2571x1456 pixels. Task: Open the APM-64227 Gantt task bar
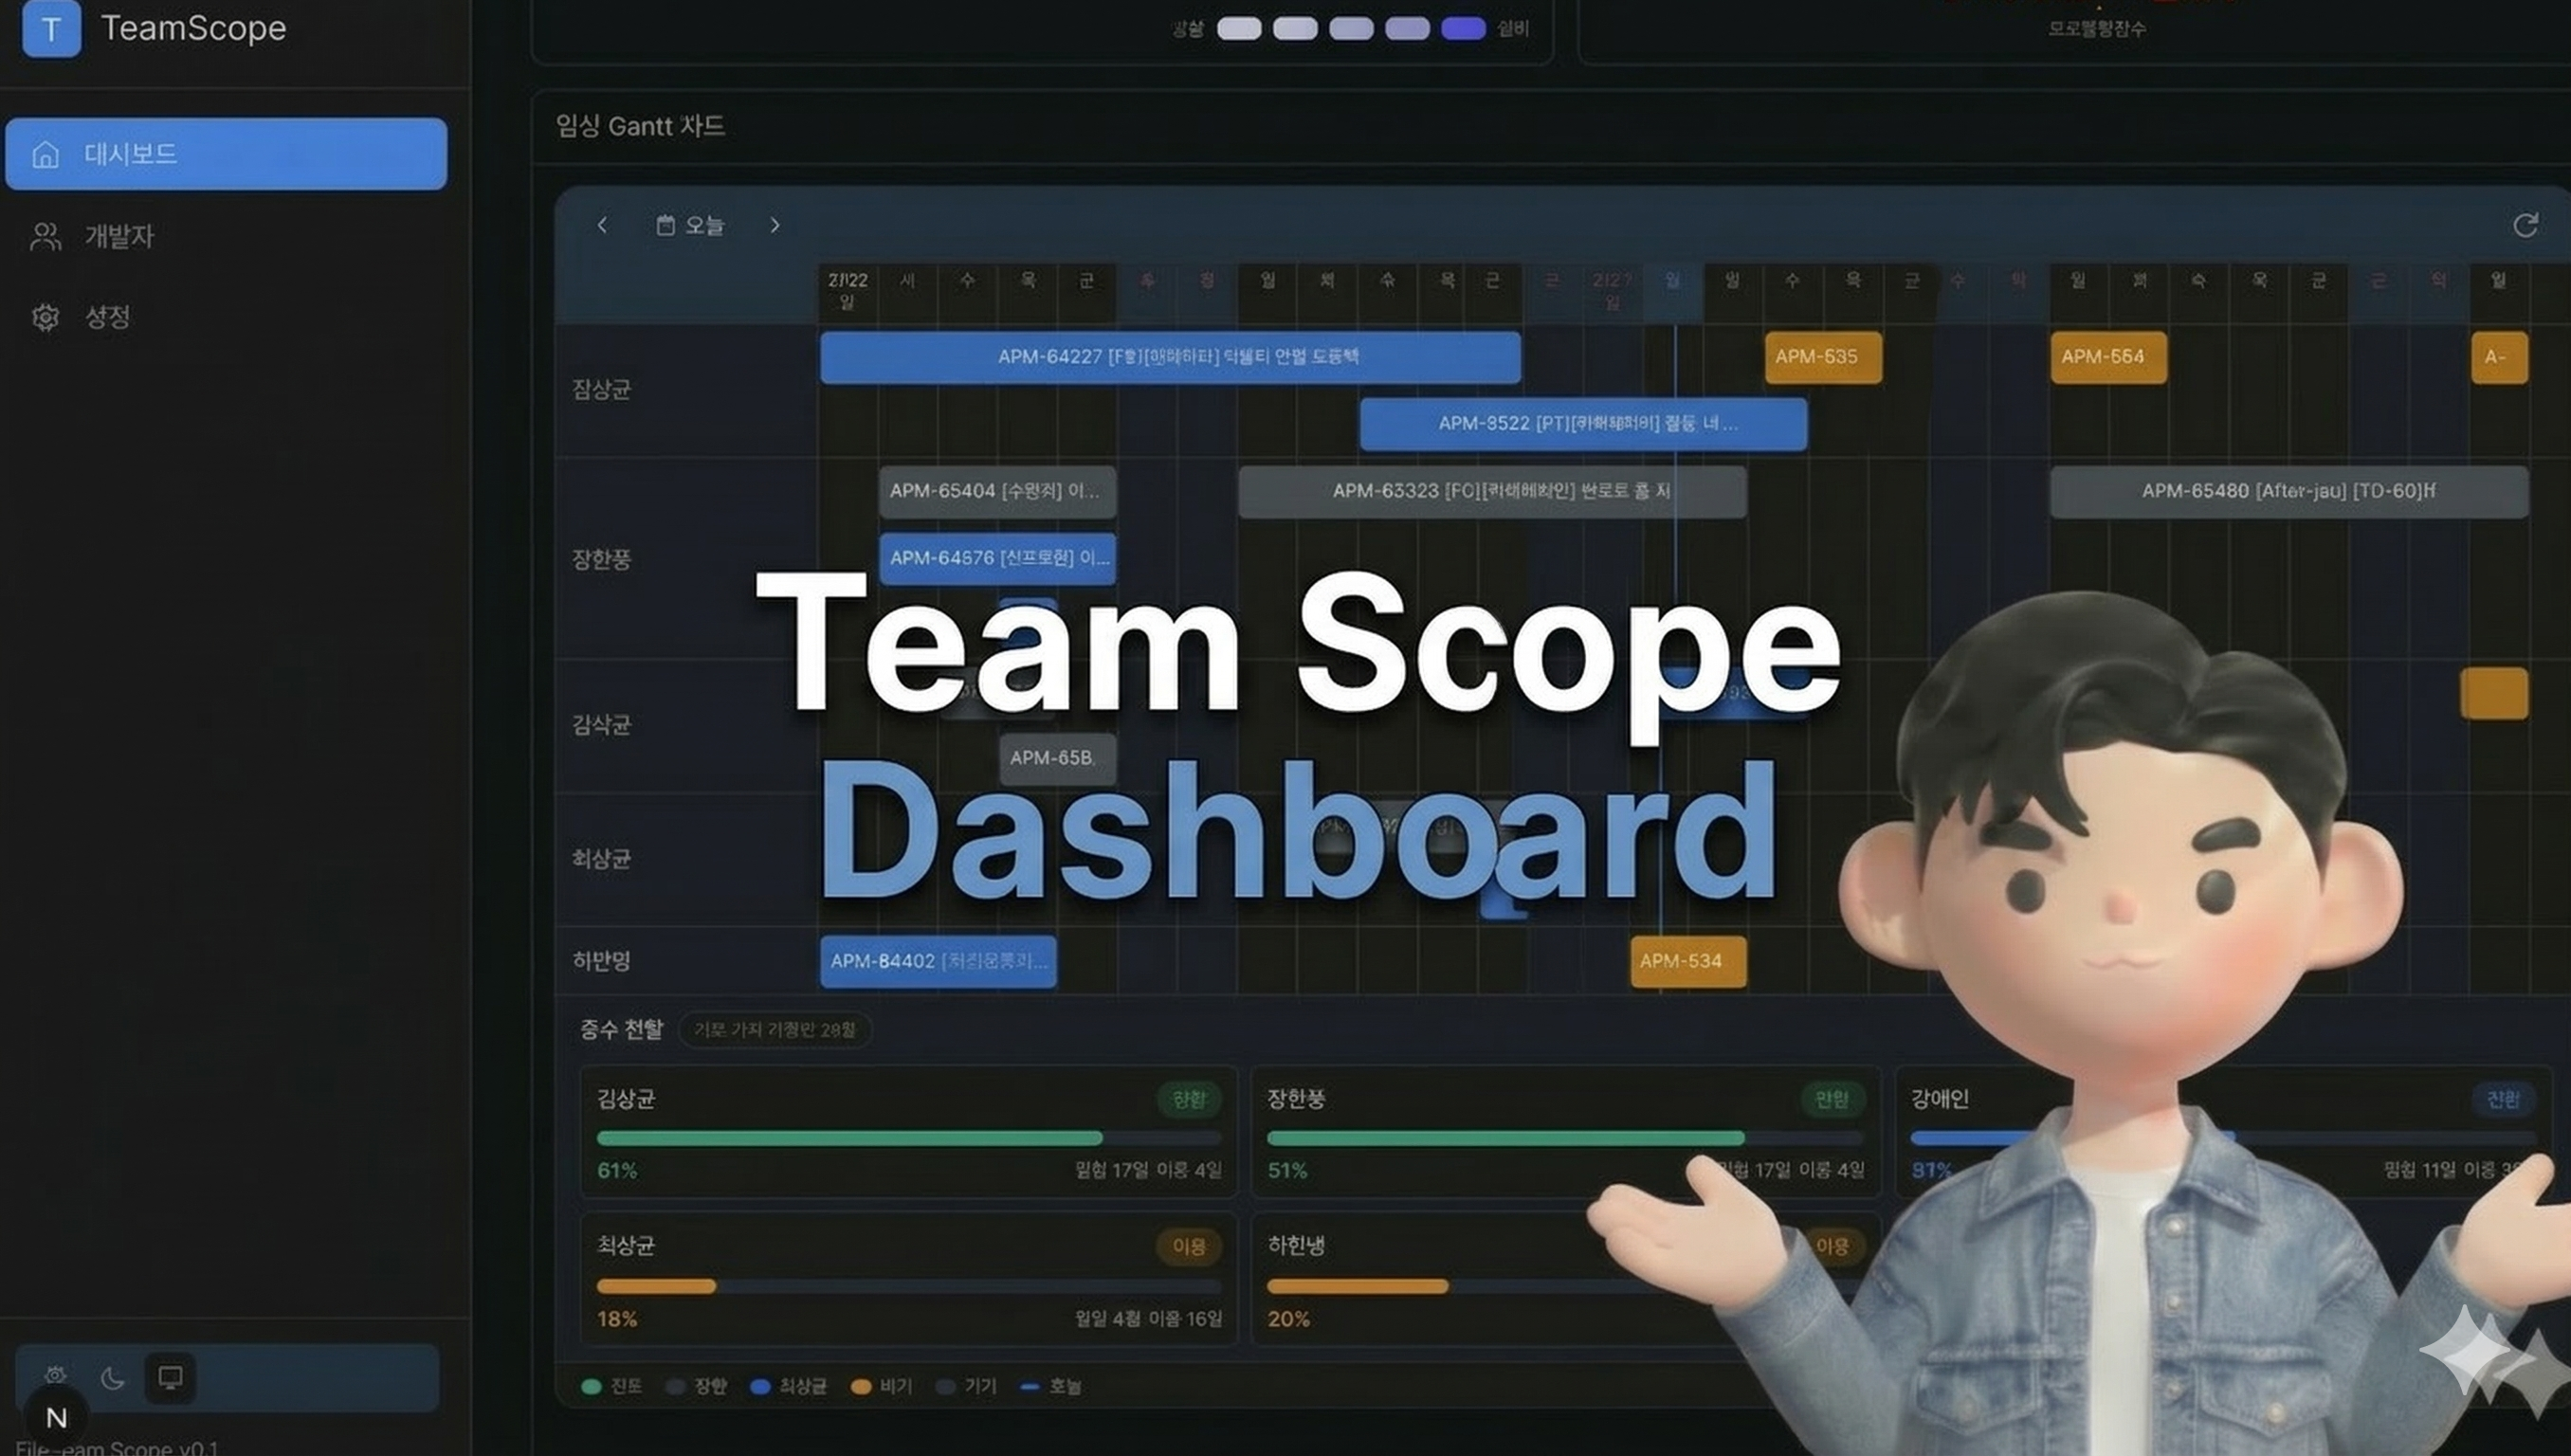1170,357
